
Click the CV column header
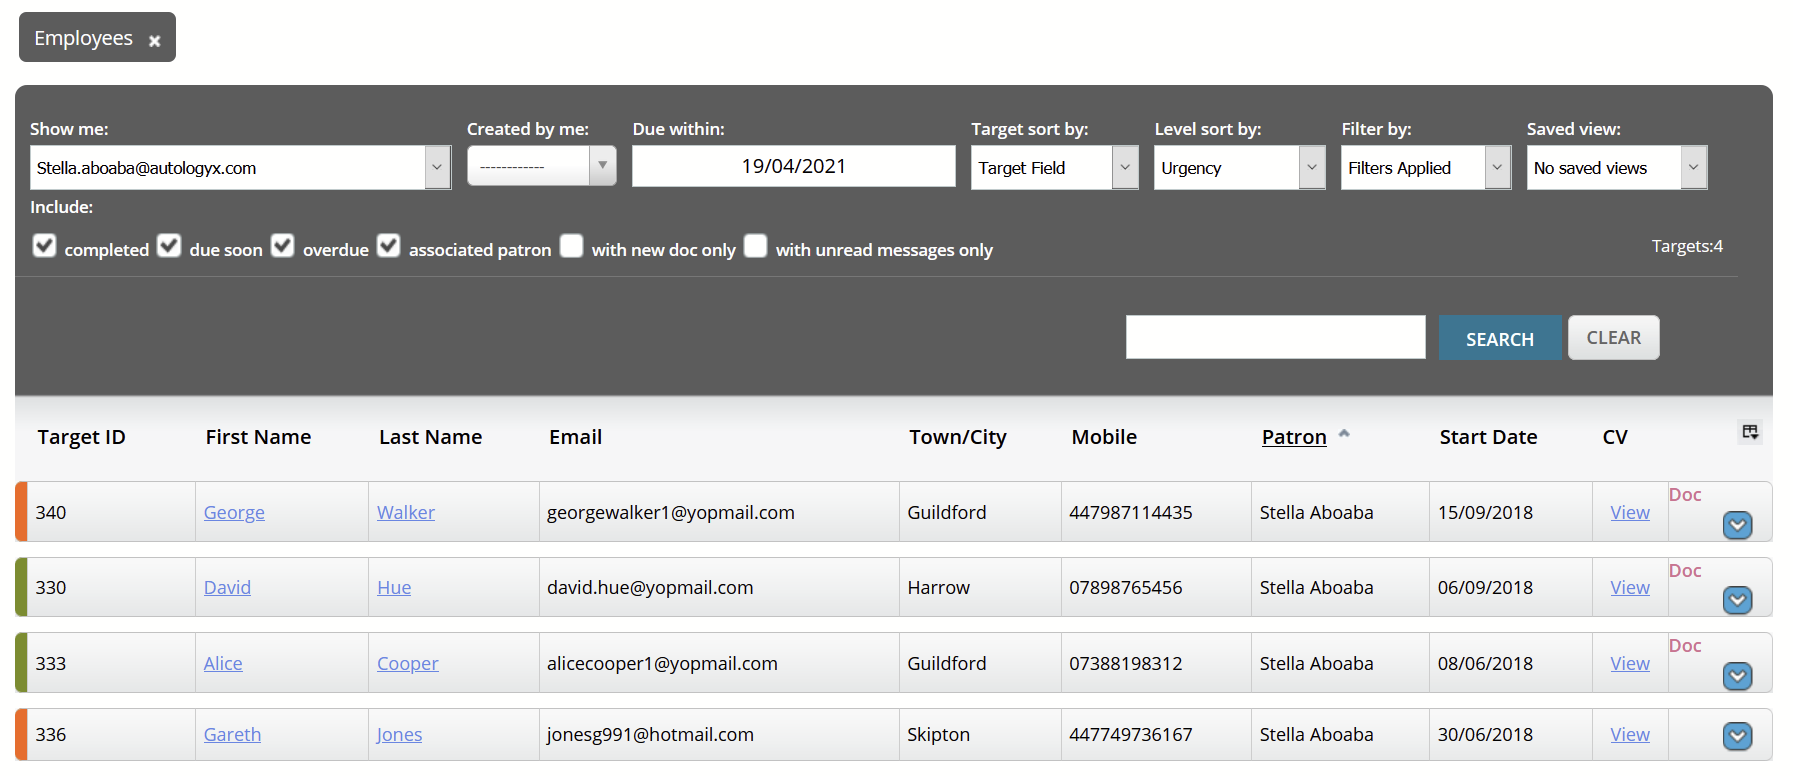(x=1615, y=437)
